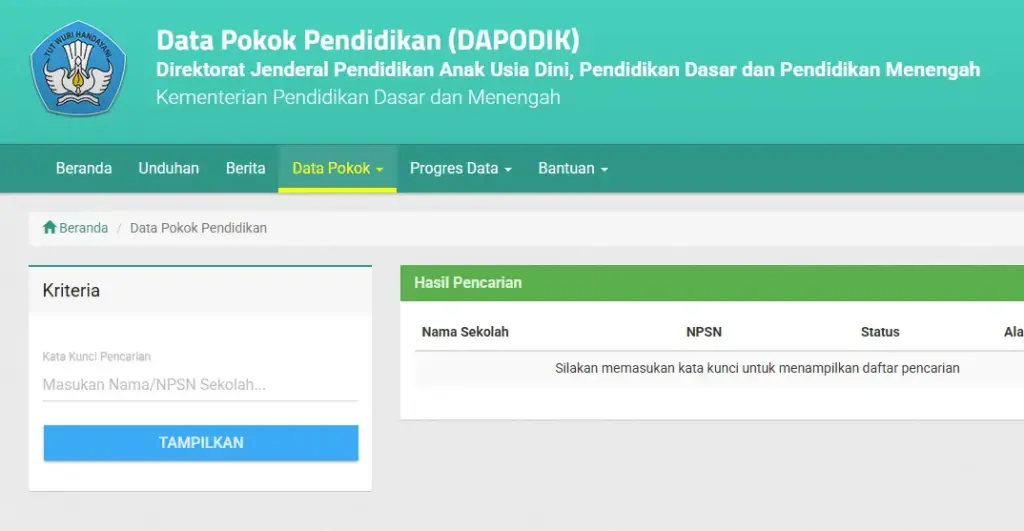Viewport: 1024px width, 531px height.
Task: Click the Status column header
Action: pos(880,332)
